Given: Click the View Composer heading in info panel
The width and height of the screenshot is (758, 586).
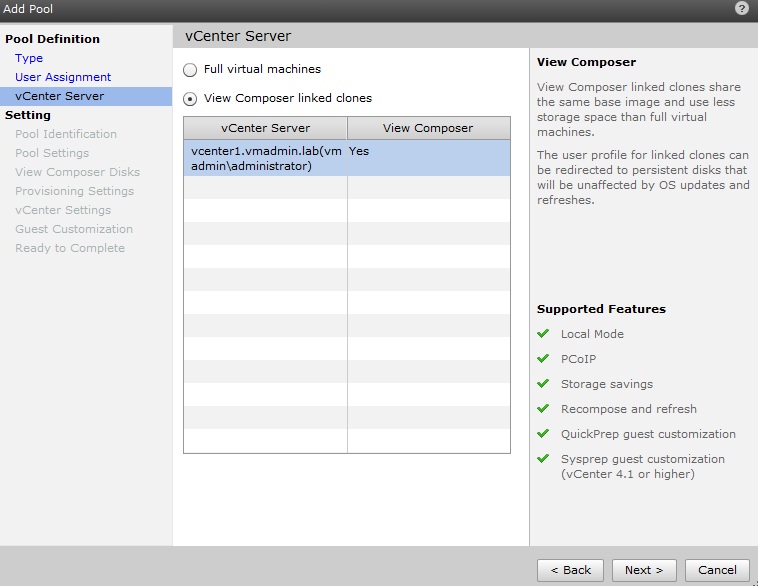Looking at the screenshot, I should click(586, 62).
